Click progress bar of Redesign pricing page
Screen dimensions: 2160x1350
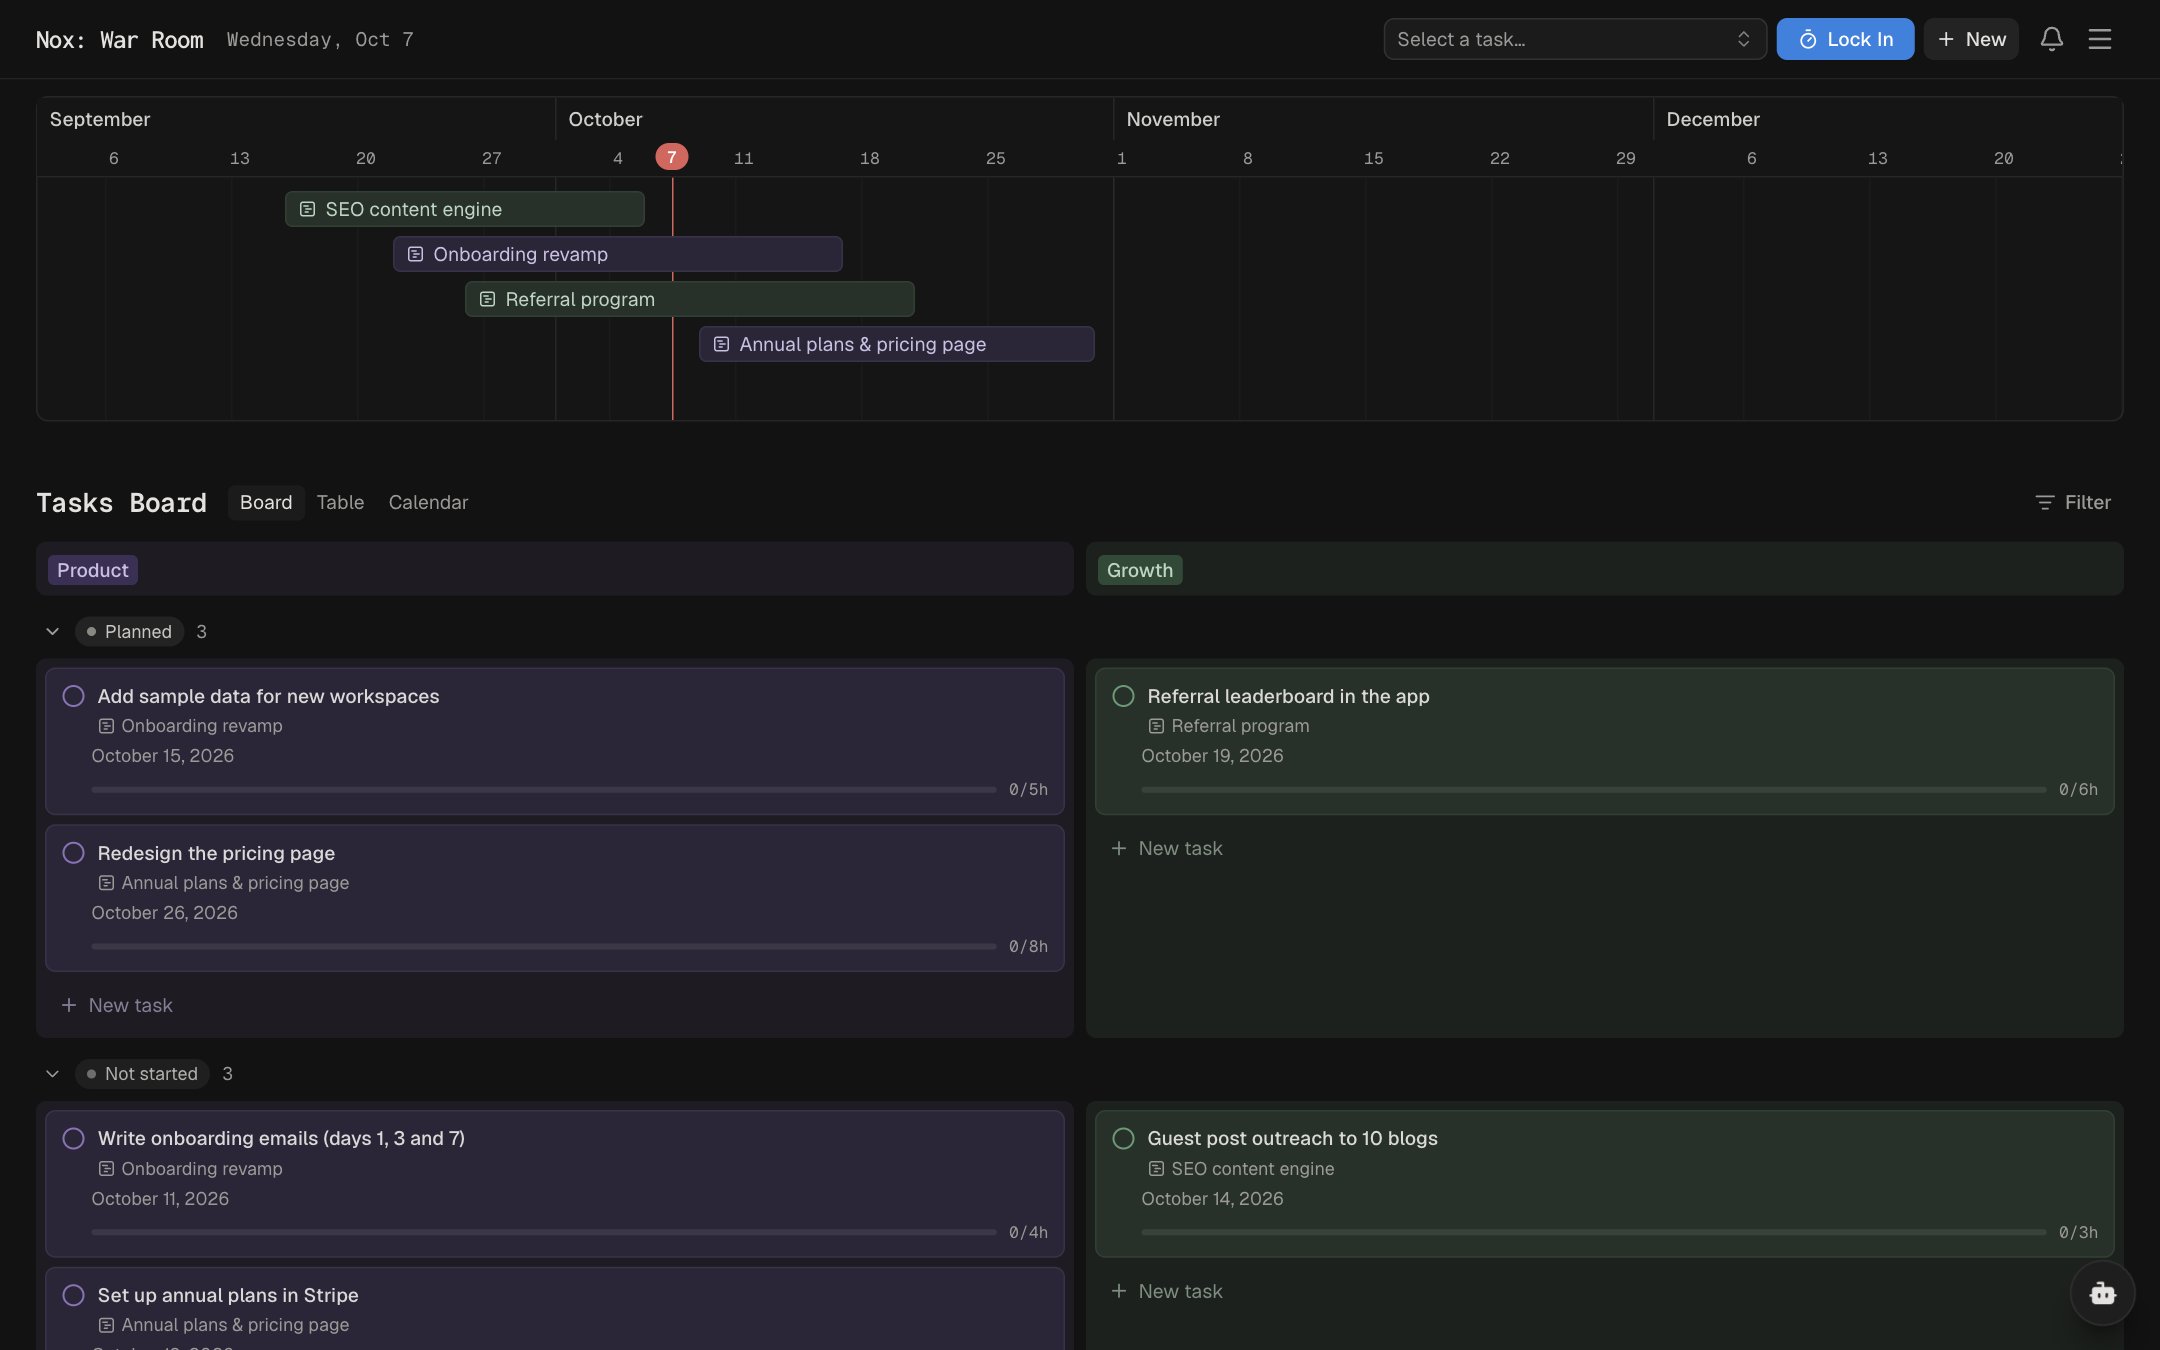(x=544, y=946)
